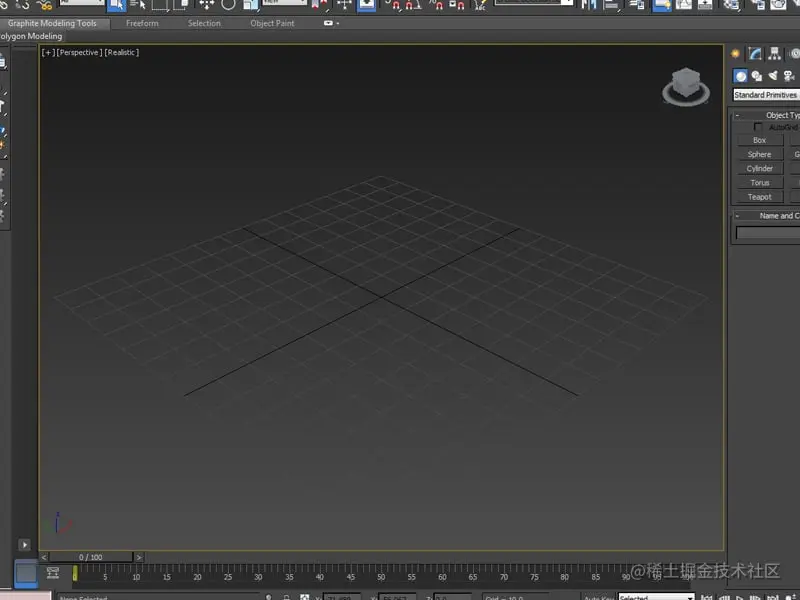Viewport: 800px width, 600px height.
Task: Collapse the Object Type rollout
Action: click(x=737, y=115)
